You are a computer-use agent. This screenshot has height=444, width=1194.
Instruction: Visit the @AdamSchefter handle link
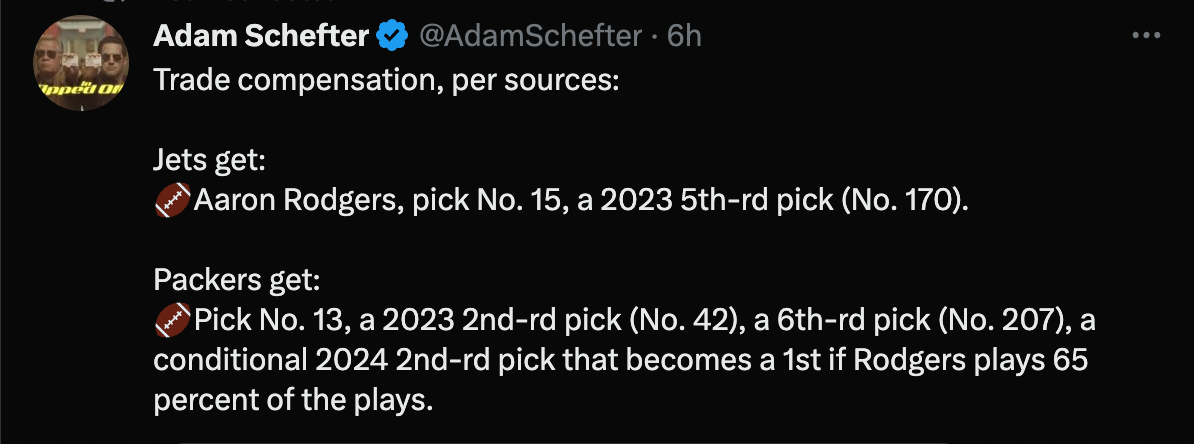[531, 36]
